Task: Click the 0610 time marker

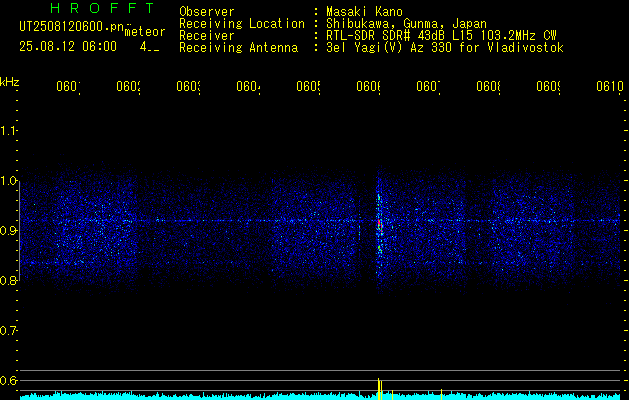Action: point(610,87)
